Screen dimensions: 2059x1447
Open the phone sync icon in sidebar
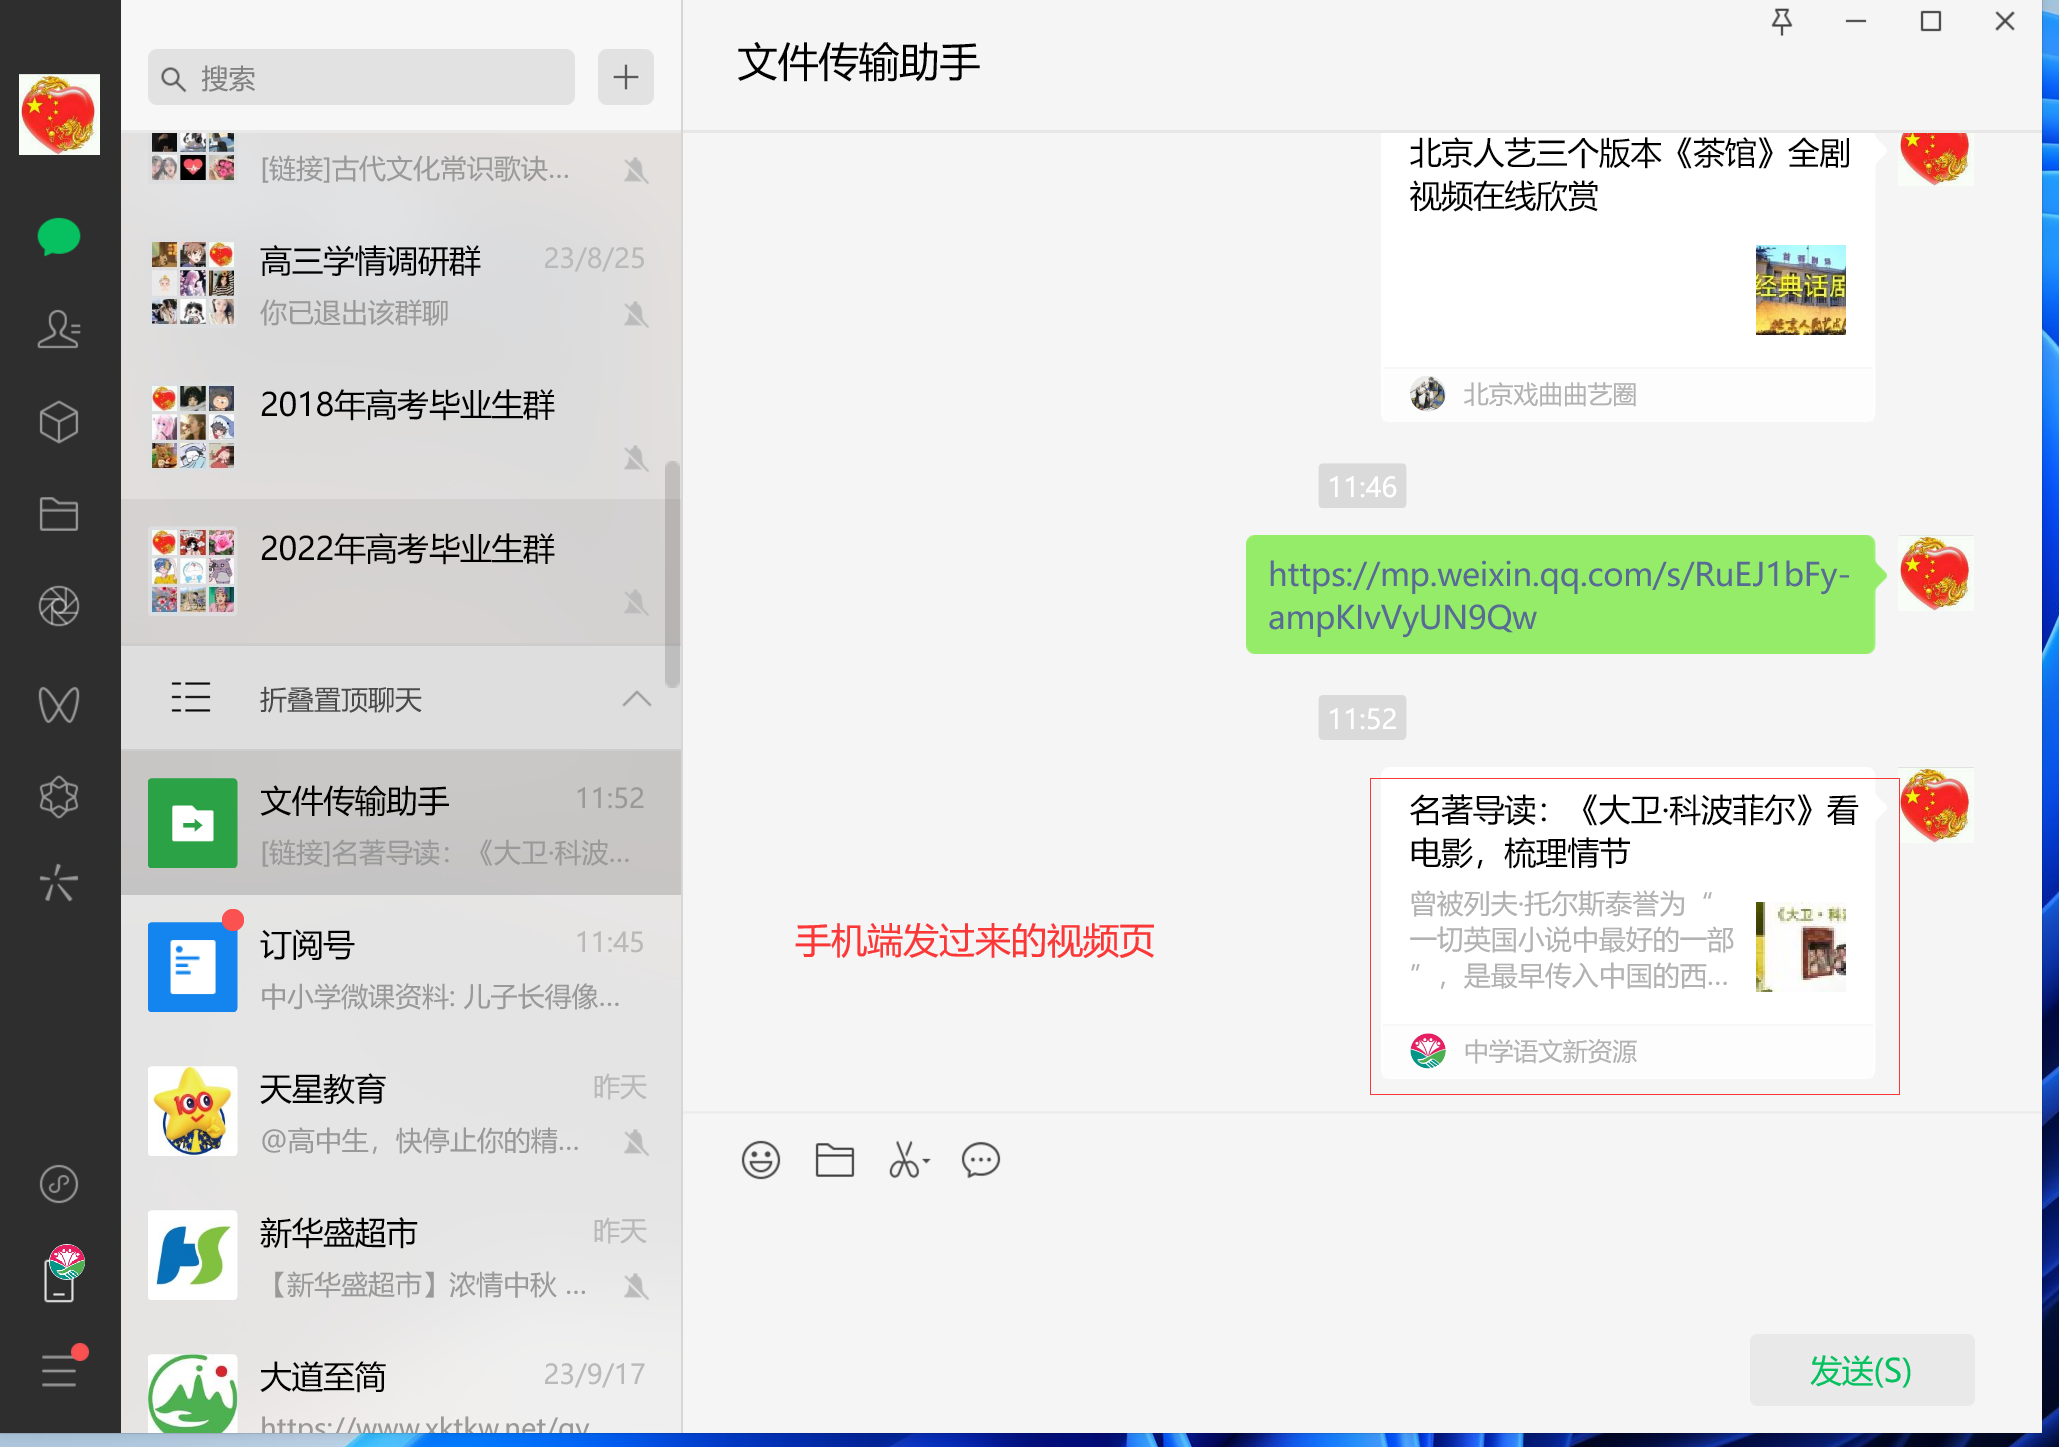click(x=62, y=1273)
